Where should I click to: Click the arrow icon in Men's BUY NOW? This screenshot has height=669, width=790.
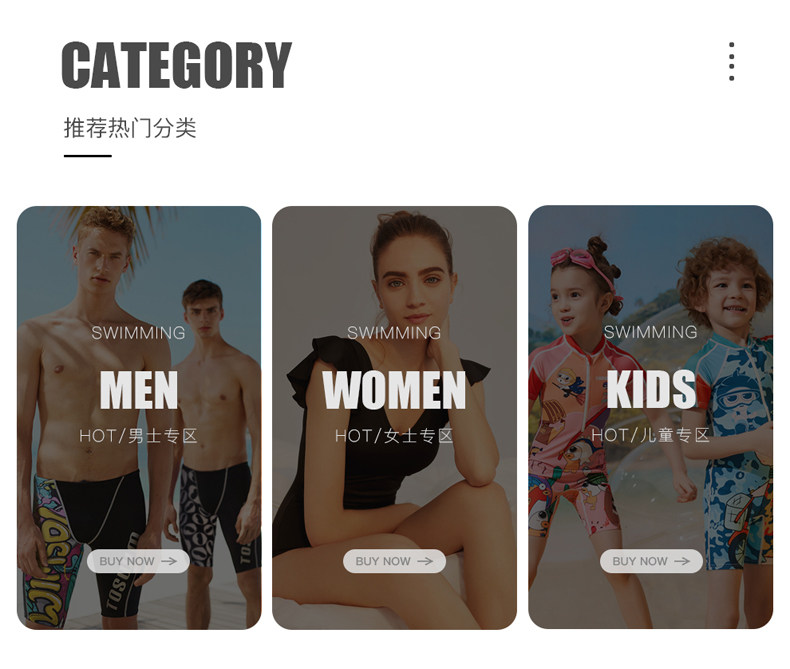[169, 561]
